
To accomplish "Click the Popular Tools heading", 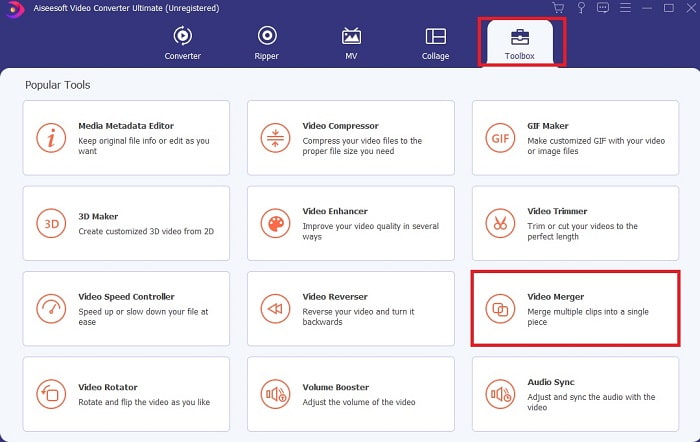I will point(58,85).
